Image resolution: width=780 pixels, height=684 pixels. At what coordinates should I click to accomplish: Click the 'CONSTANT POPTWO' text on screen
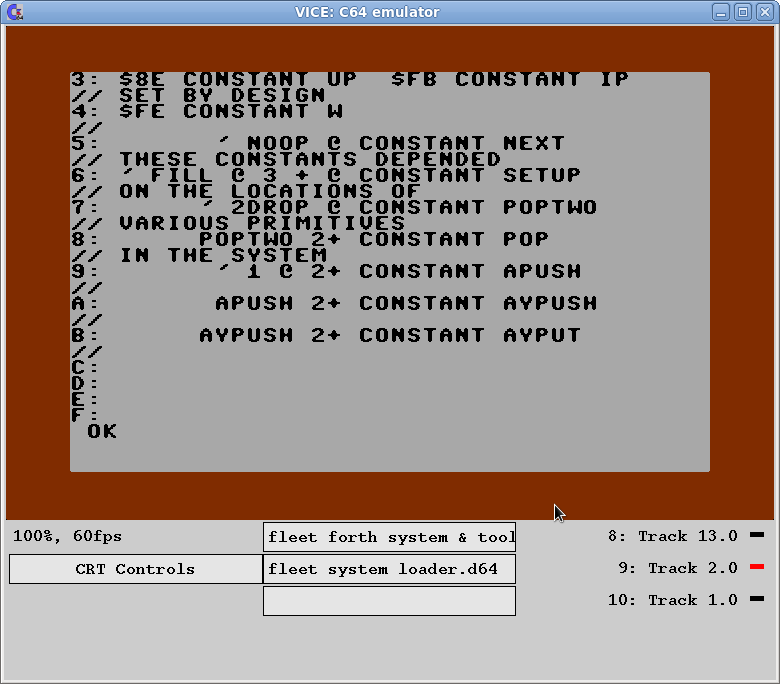pyautogui.click(x=478, y=207)
